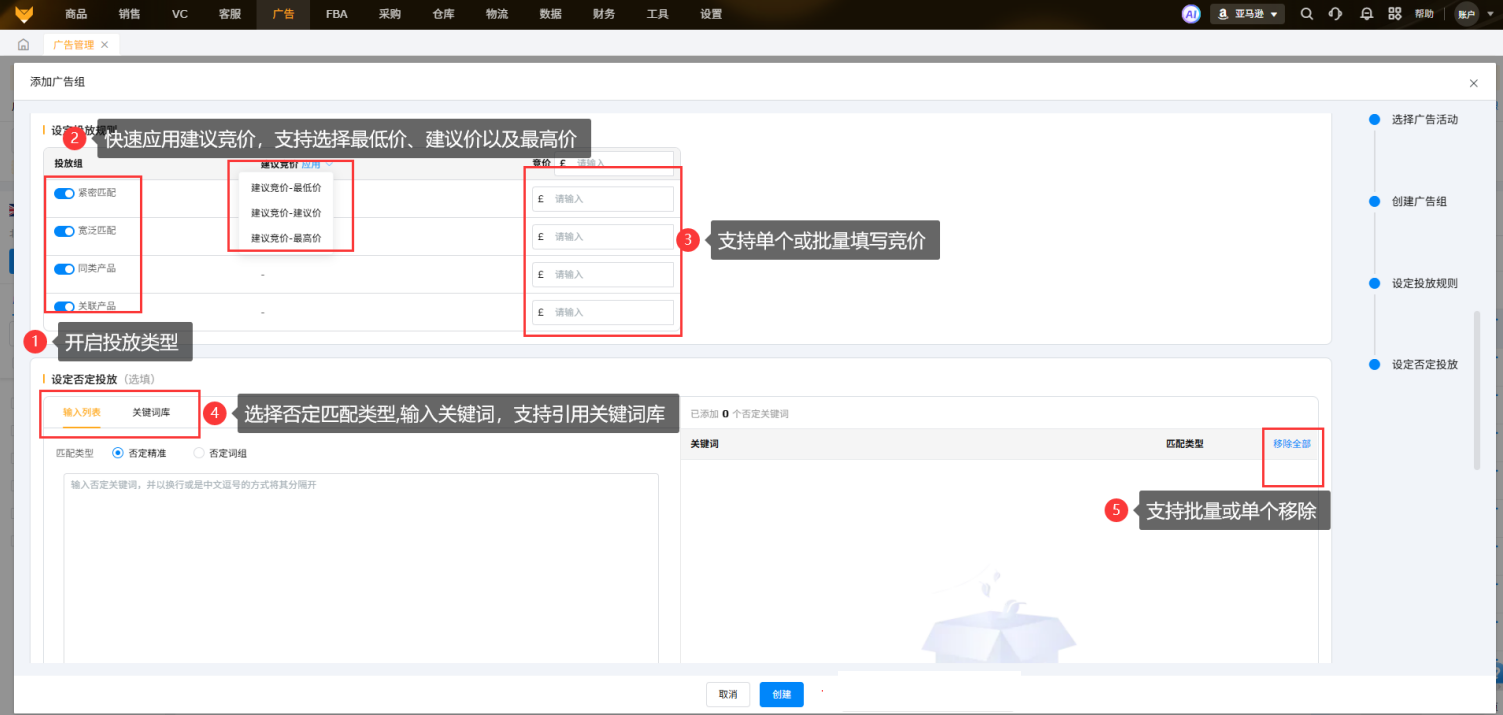Open the 客服 menu
This screenshot has width=1503, height=715.
coord(230,14)
